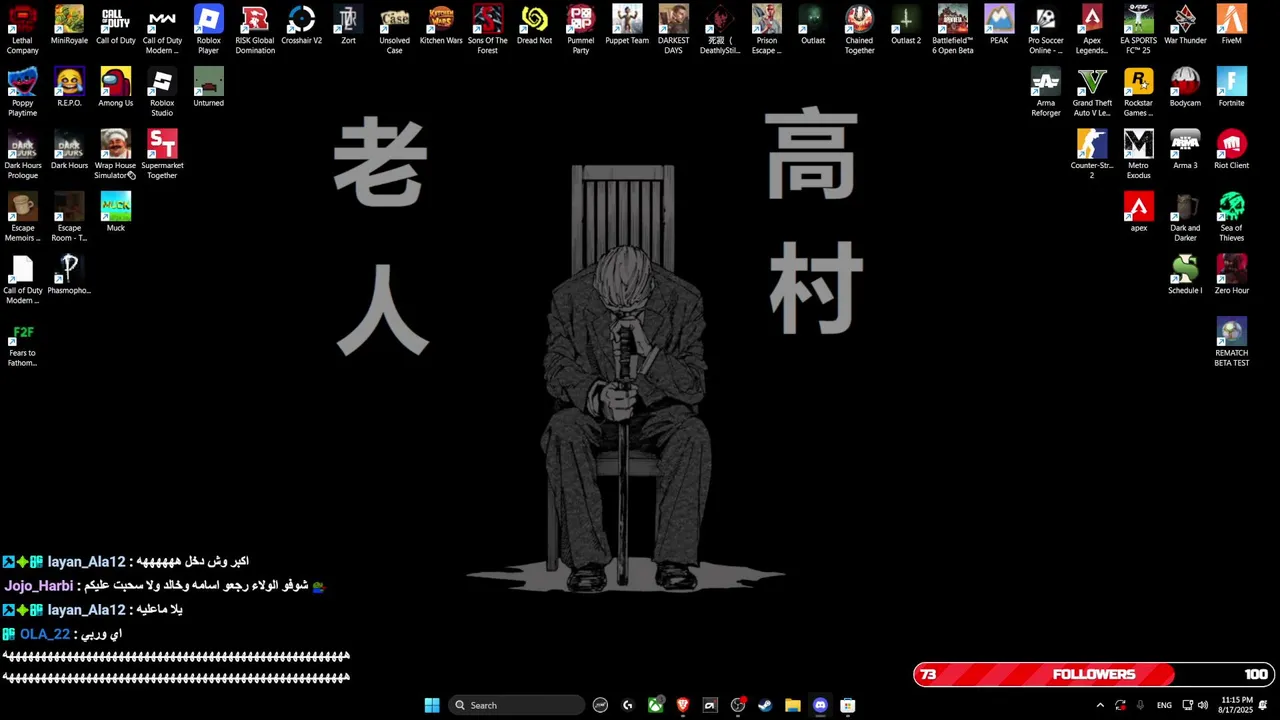Viewport: 1280px width, 720px height.
Task: Launch the Fortnite shortcut
Action: (1231, 88)
